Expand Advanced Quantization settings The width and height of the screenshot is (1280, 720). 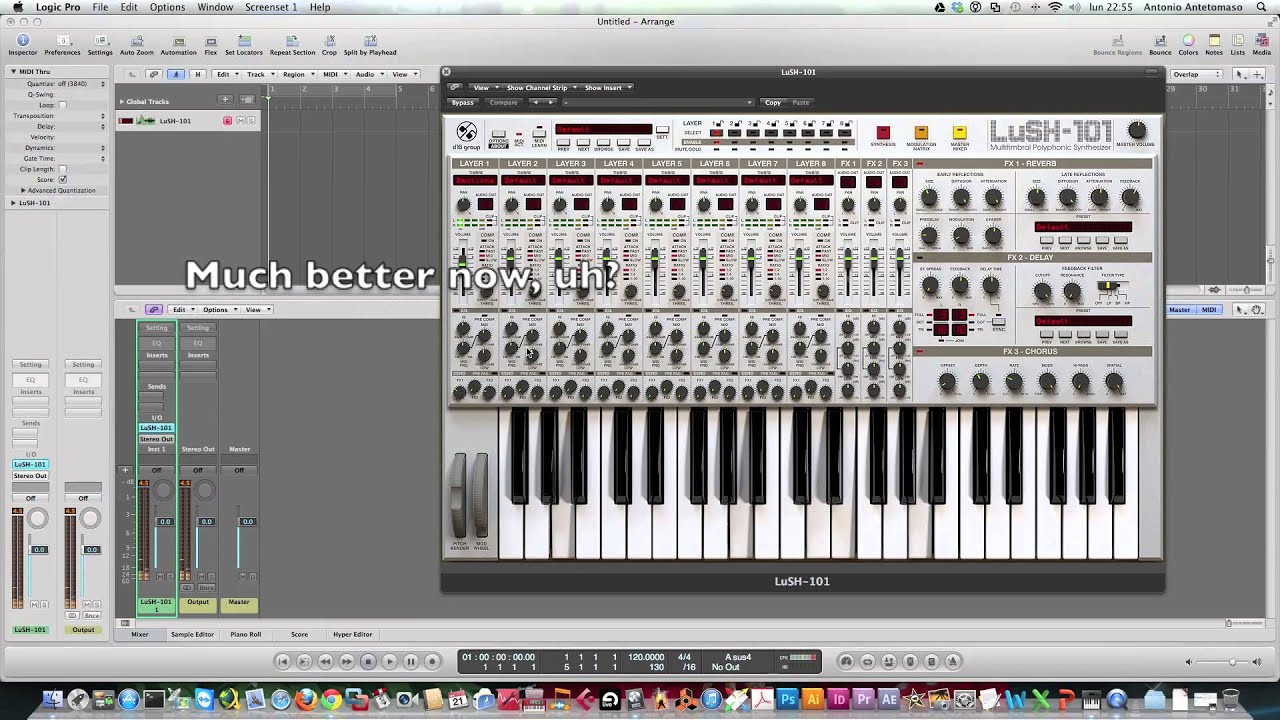pos(23,190)
